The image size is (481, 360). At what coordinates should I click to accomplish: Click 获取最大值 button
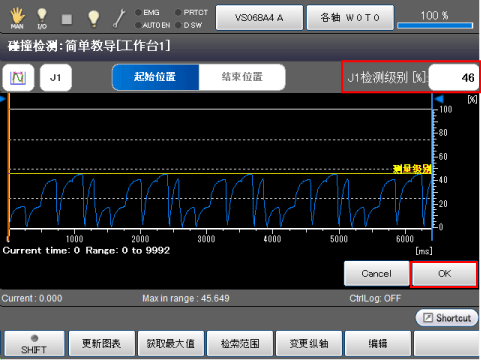coord(171,344)
